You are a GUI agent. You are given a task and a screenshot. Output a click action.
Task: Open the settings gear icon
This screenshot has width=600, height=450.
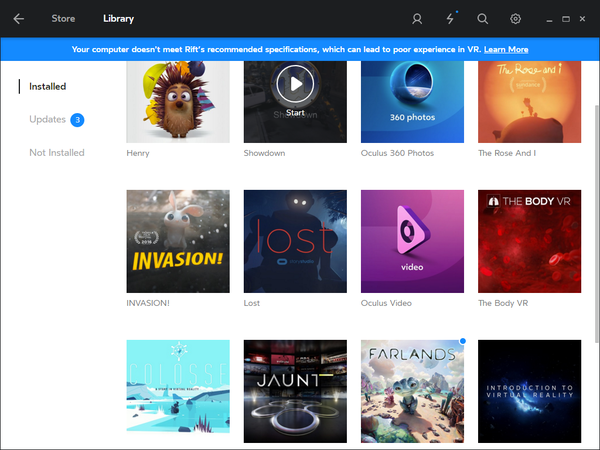[515, 19]
